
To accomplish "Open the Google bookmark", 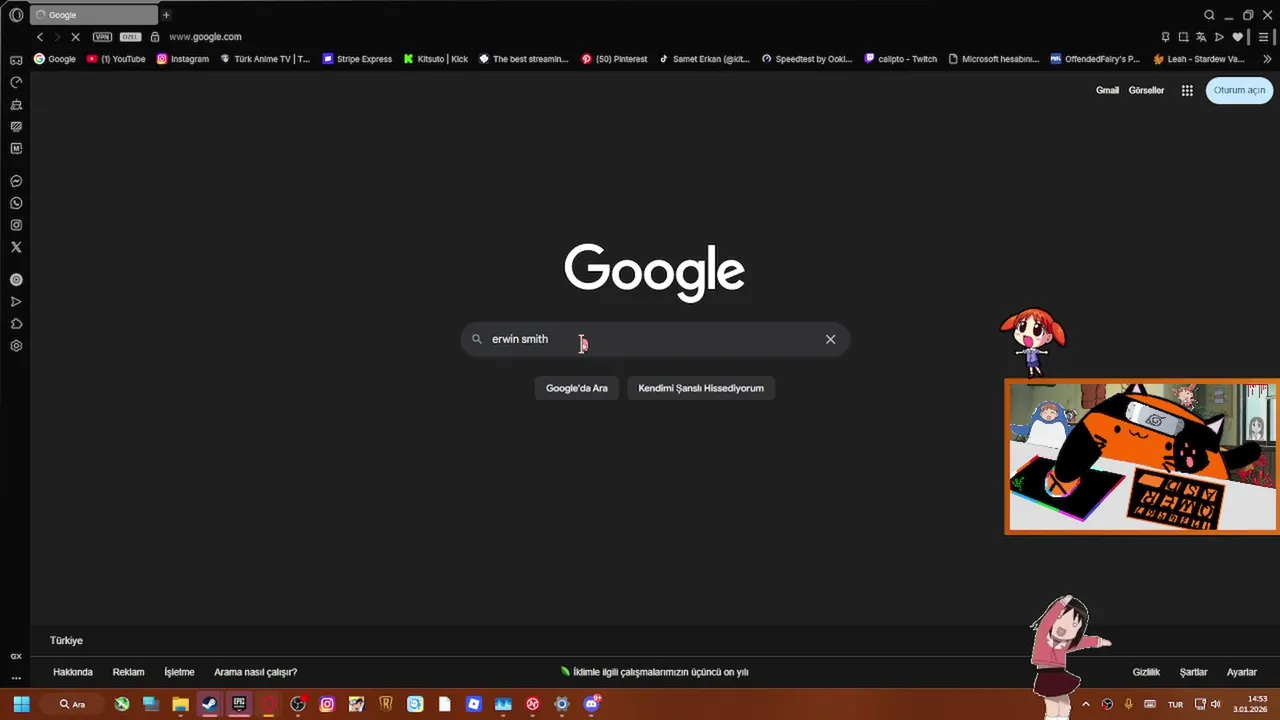I will (x=55, y=59).
